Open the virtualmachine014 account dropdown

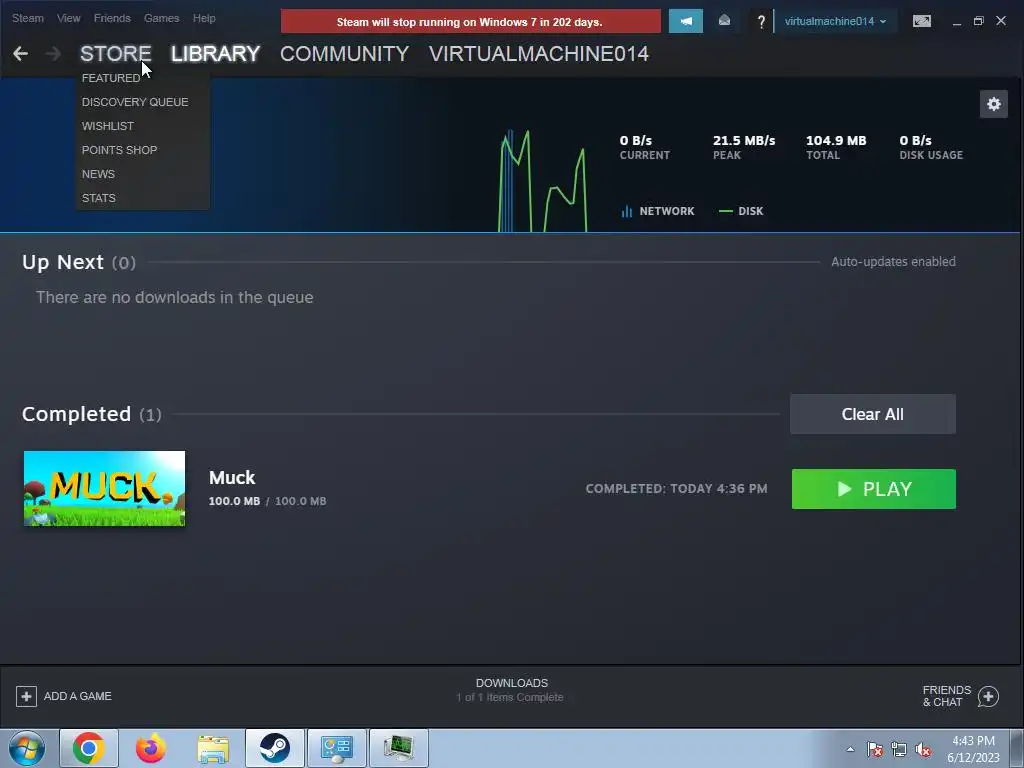point(835,21)
